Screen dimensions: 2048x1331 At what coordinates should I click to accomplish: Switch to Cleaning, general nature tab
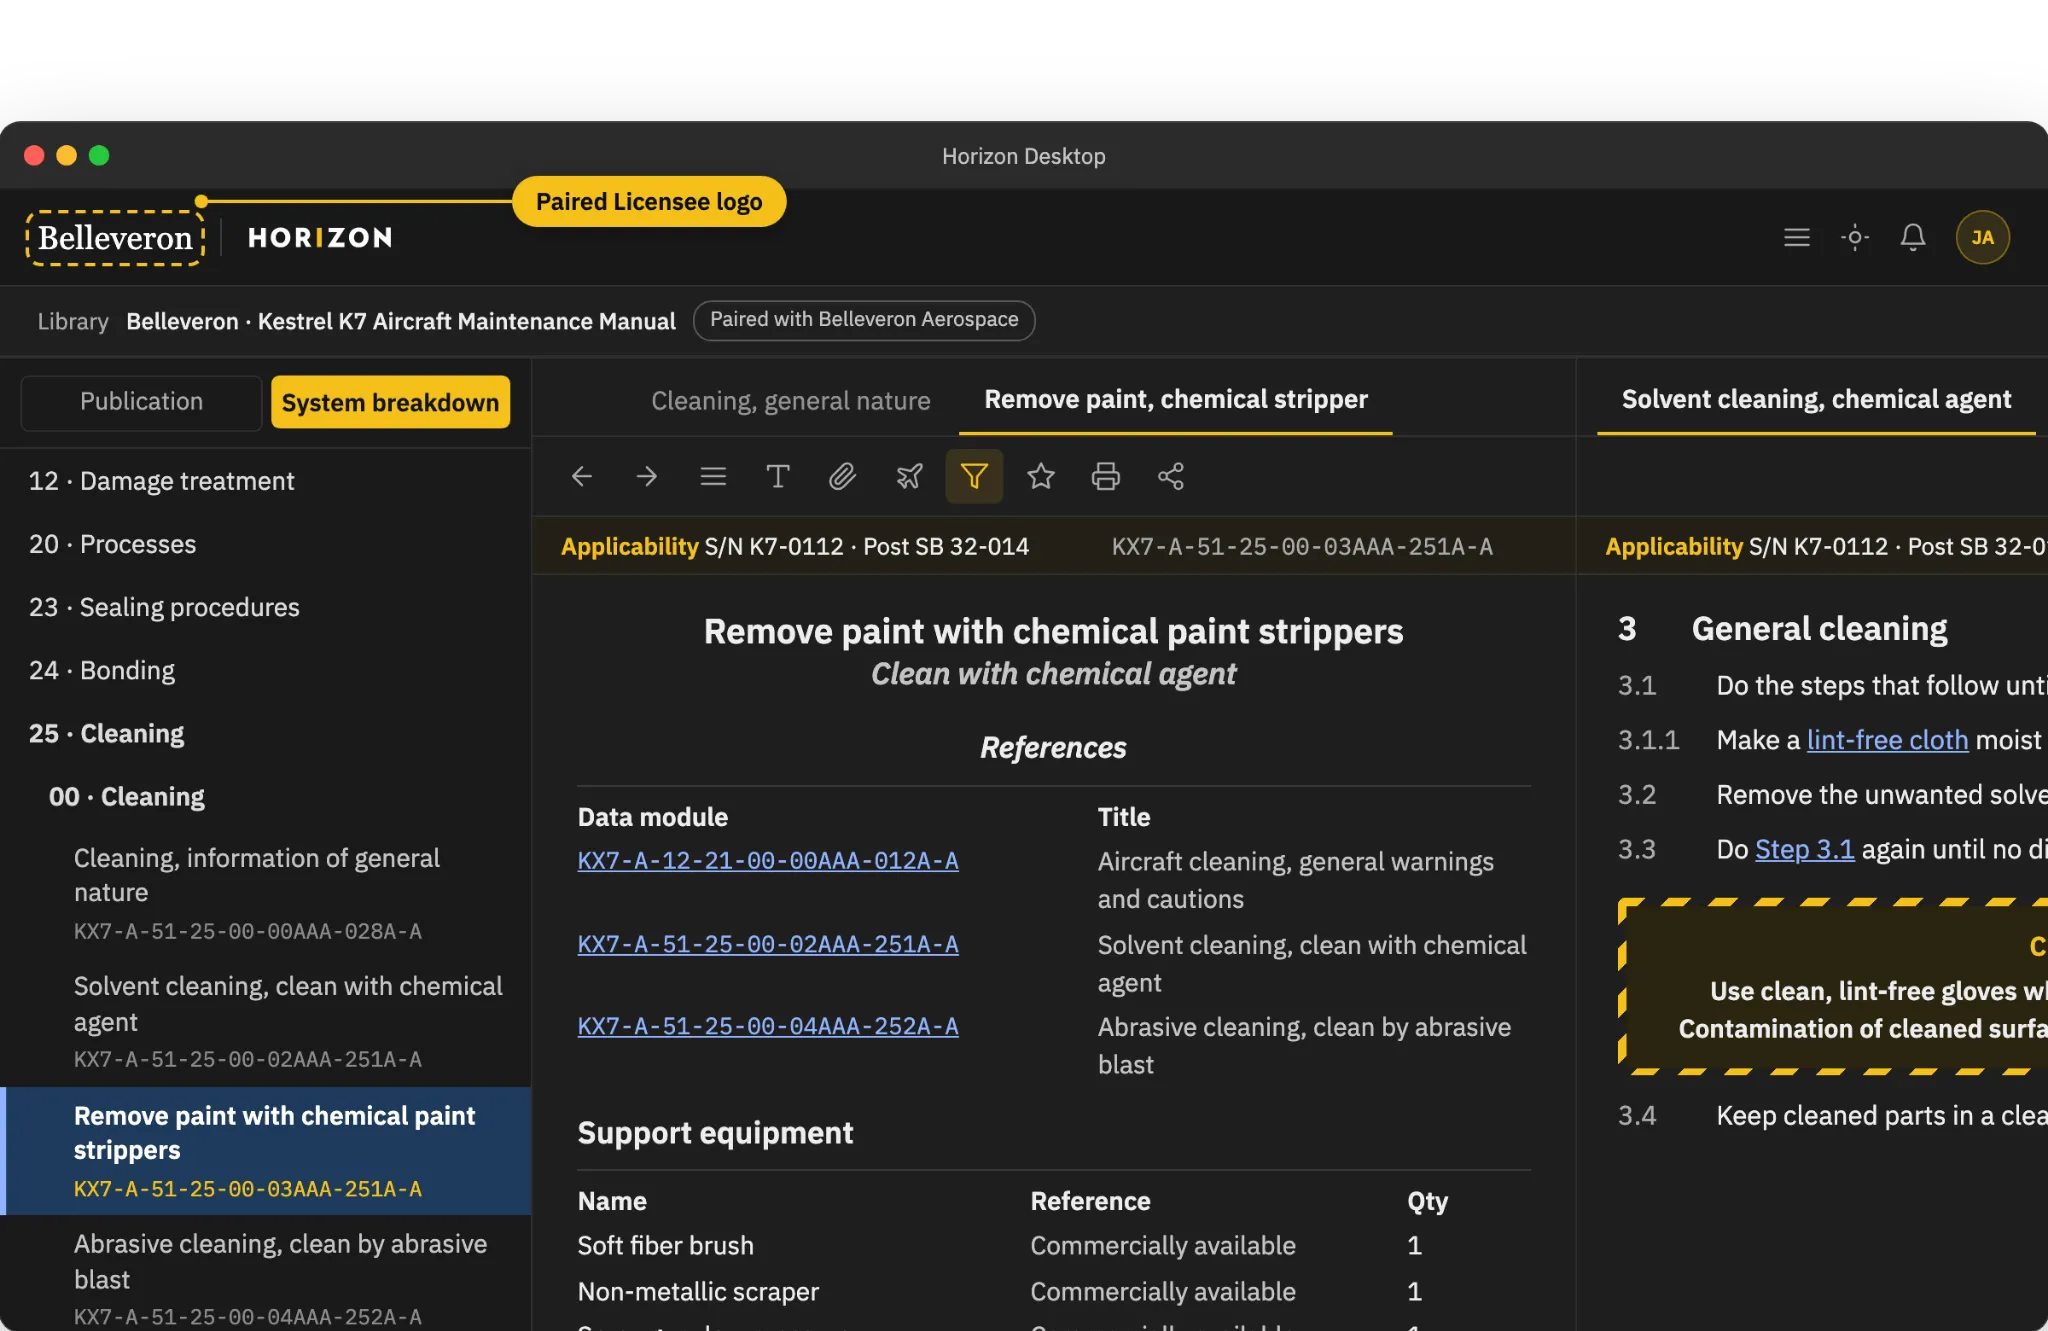pos(791,401)
